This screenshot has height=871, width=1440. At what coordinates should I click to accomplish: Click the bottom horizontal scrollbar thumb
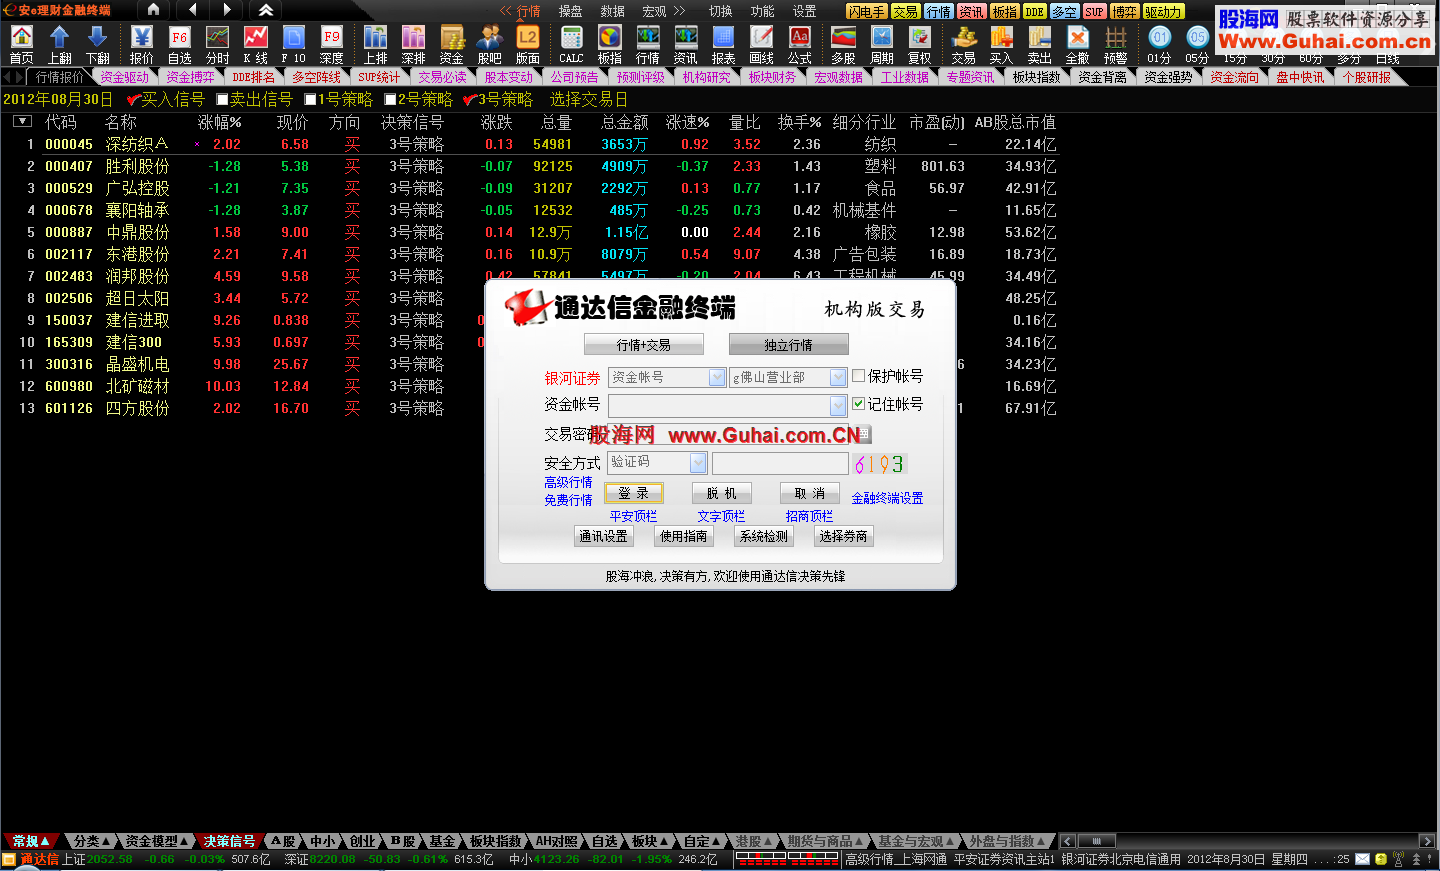click(1096, 841)
